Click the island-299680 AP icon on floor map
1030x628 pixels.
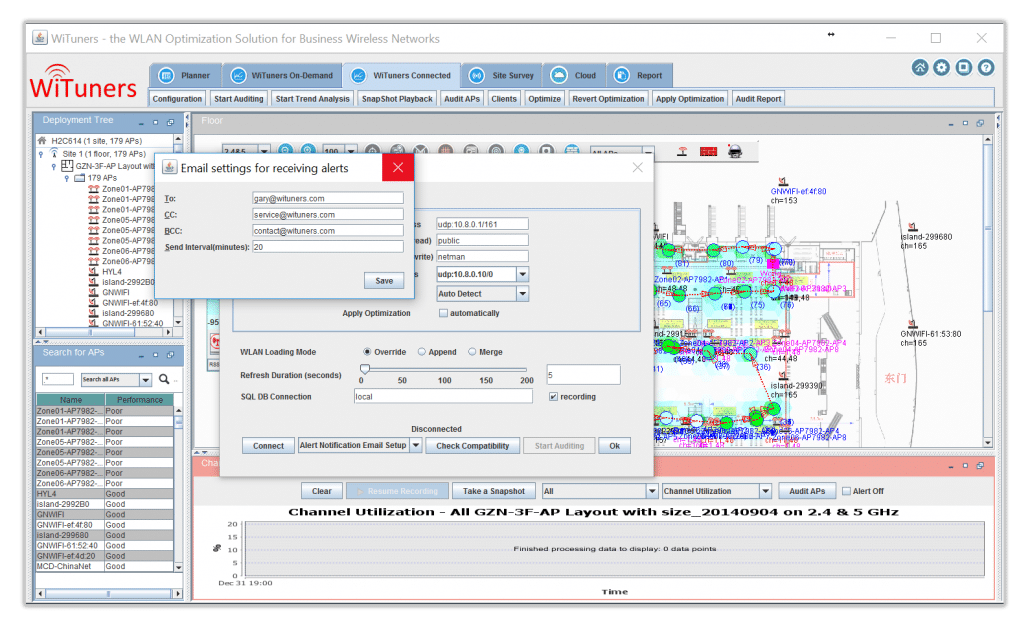912,227
